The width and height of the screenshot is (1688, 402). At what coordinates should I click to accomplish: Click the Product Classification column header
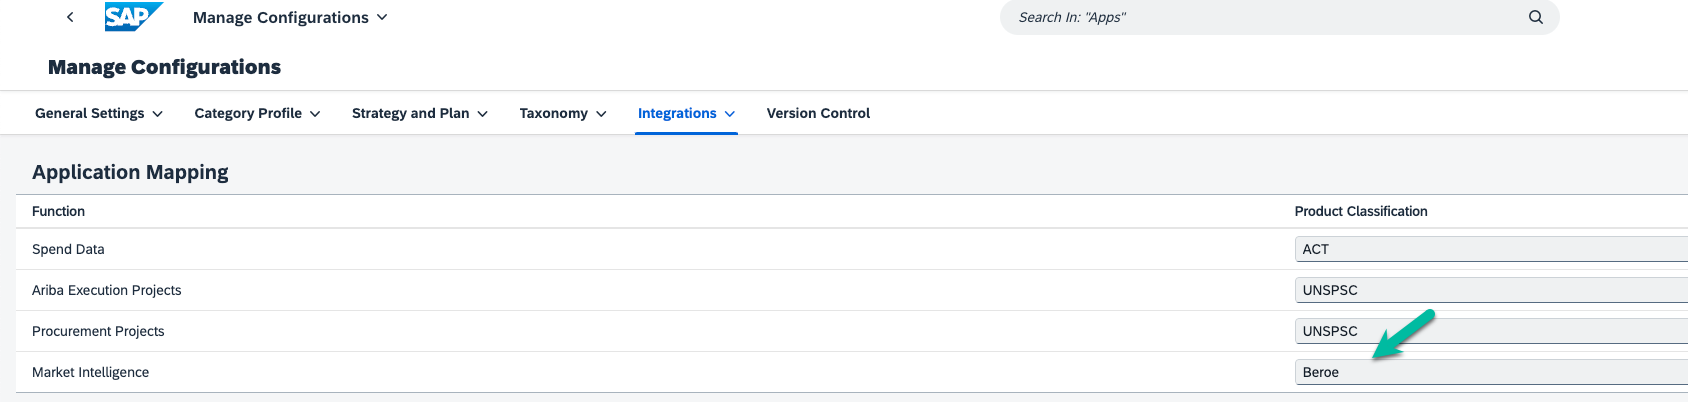click(1360, 211)
